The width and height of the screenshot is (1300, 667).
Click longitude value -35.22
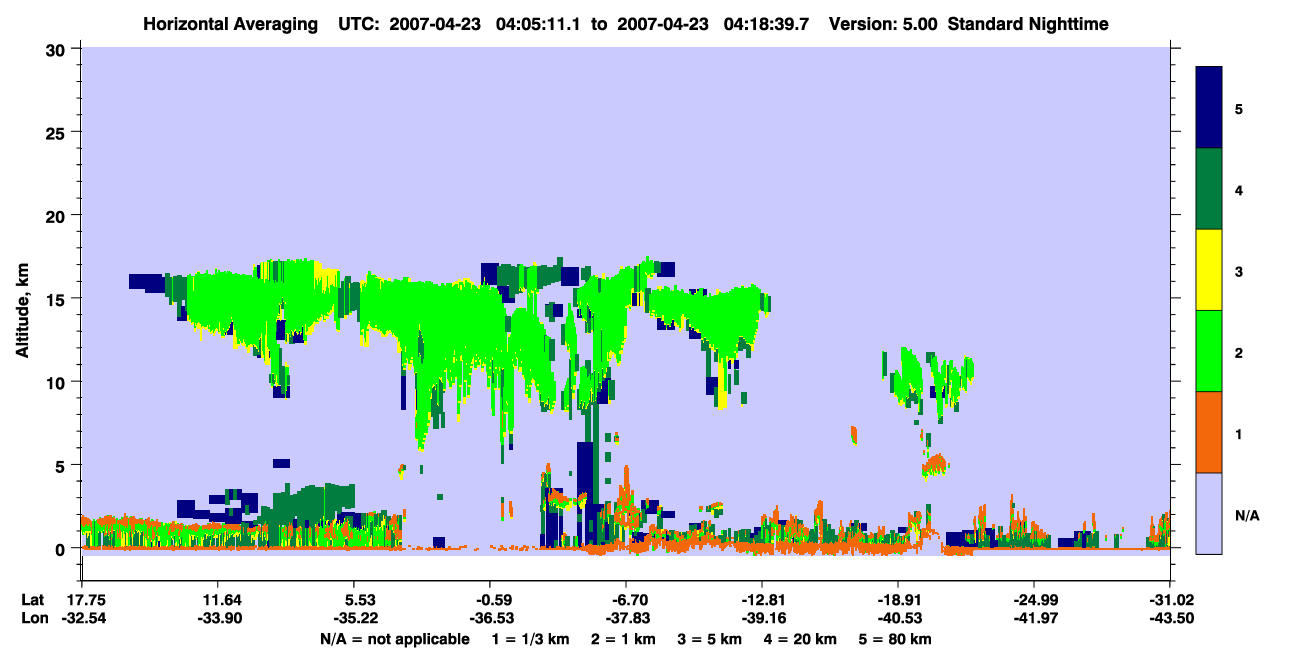(x=354, y=618)
